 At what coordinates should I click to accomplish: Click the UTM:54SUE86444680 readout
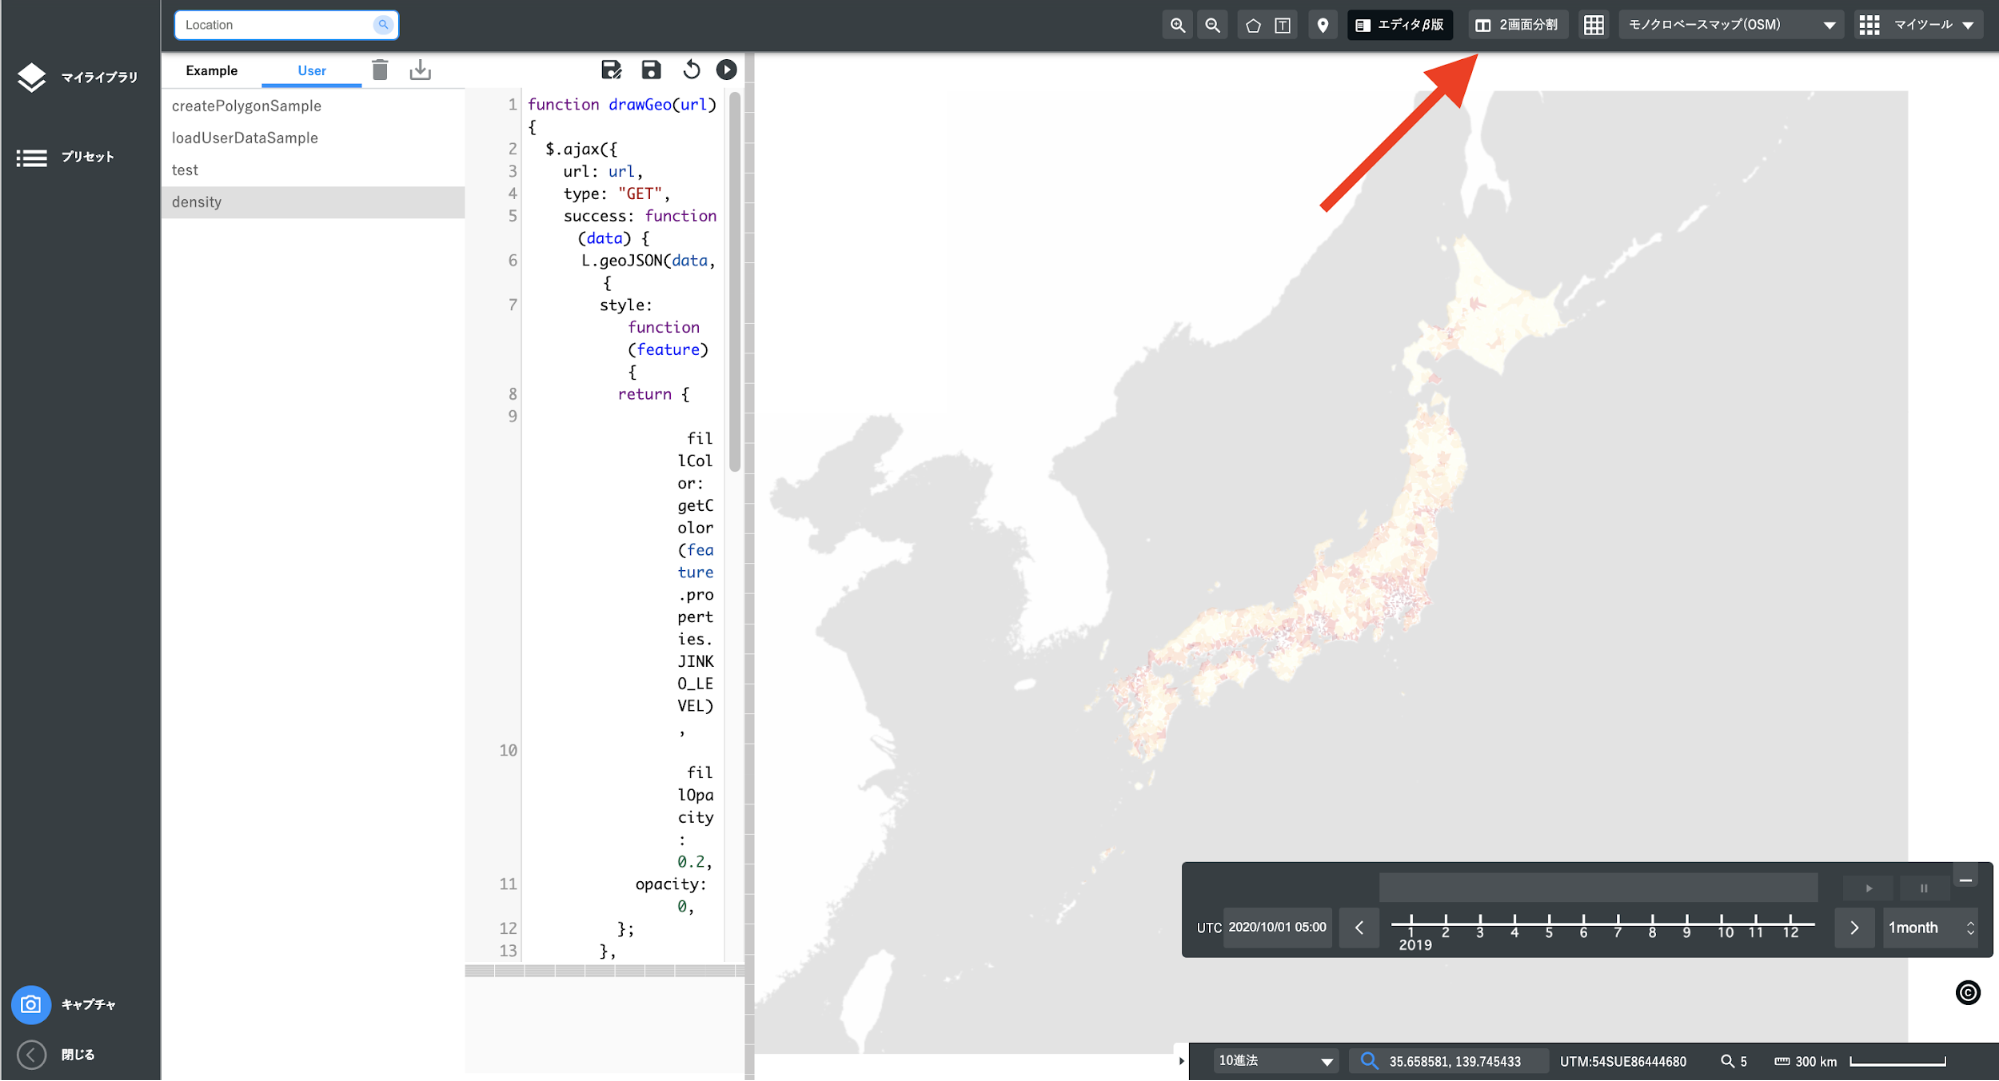click(x=1623, y=1061)
